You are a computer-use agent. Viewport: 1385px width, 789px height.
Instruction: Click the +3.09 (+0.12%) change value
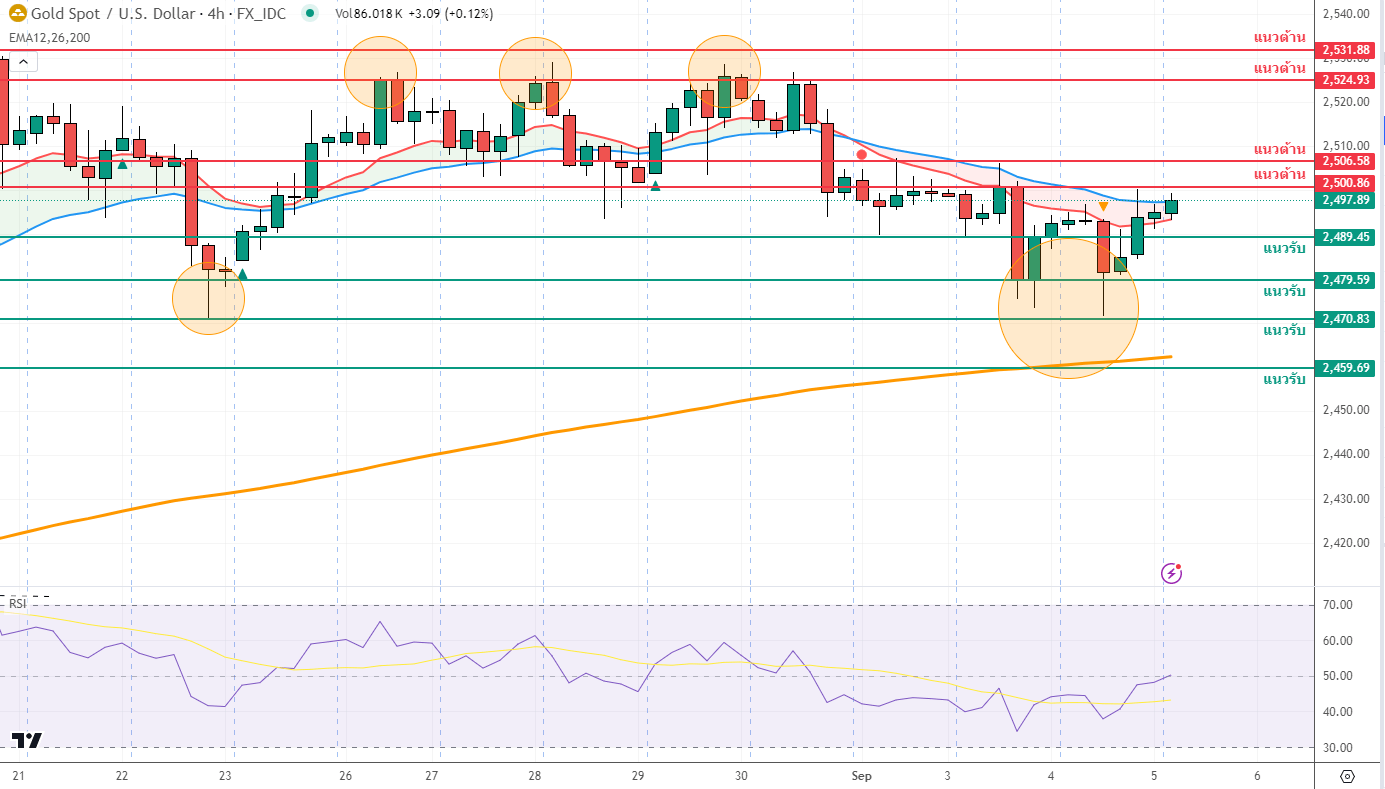[451, 14]
